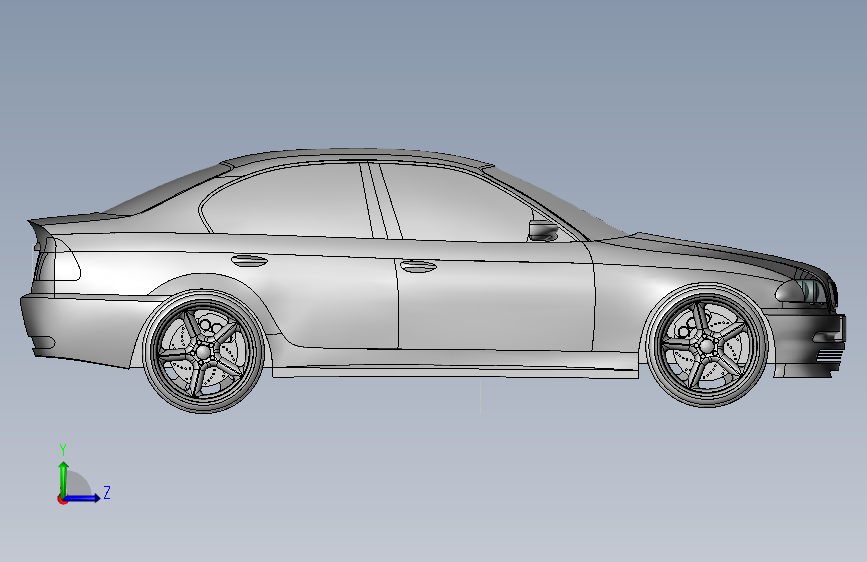Image resolution: width=867 pixels, height=562 pixels.
Task: Pick the side mirror on the car
Action: tap(542, 230)
